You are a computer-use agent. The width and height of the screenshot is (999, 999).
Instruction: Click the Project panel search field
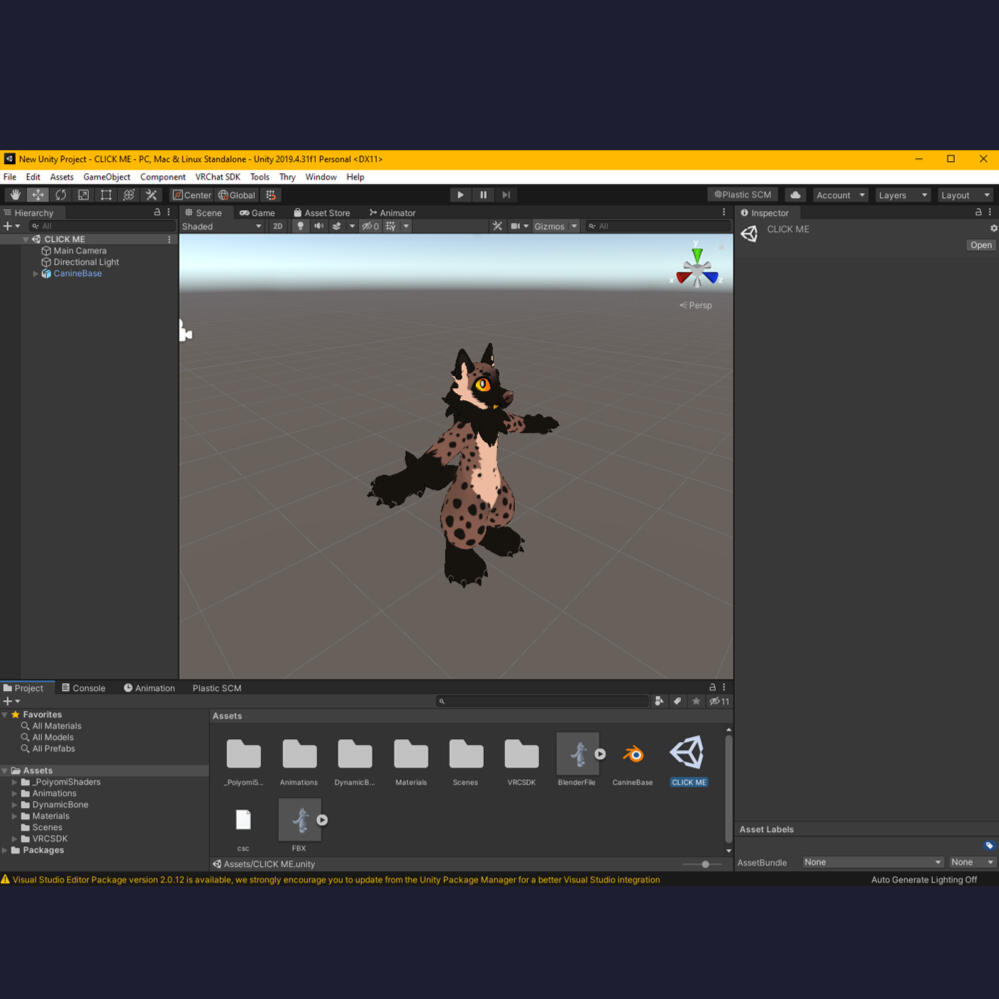click(x=543, y=701)
